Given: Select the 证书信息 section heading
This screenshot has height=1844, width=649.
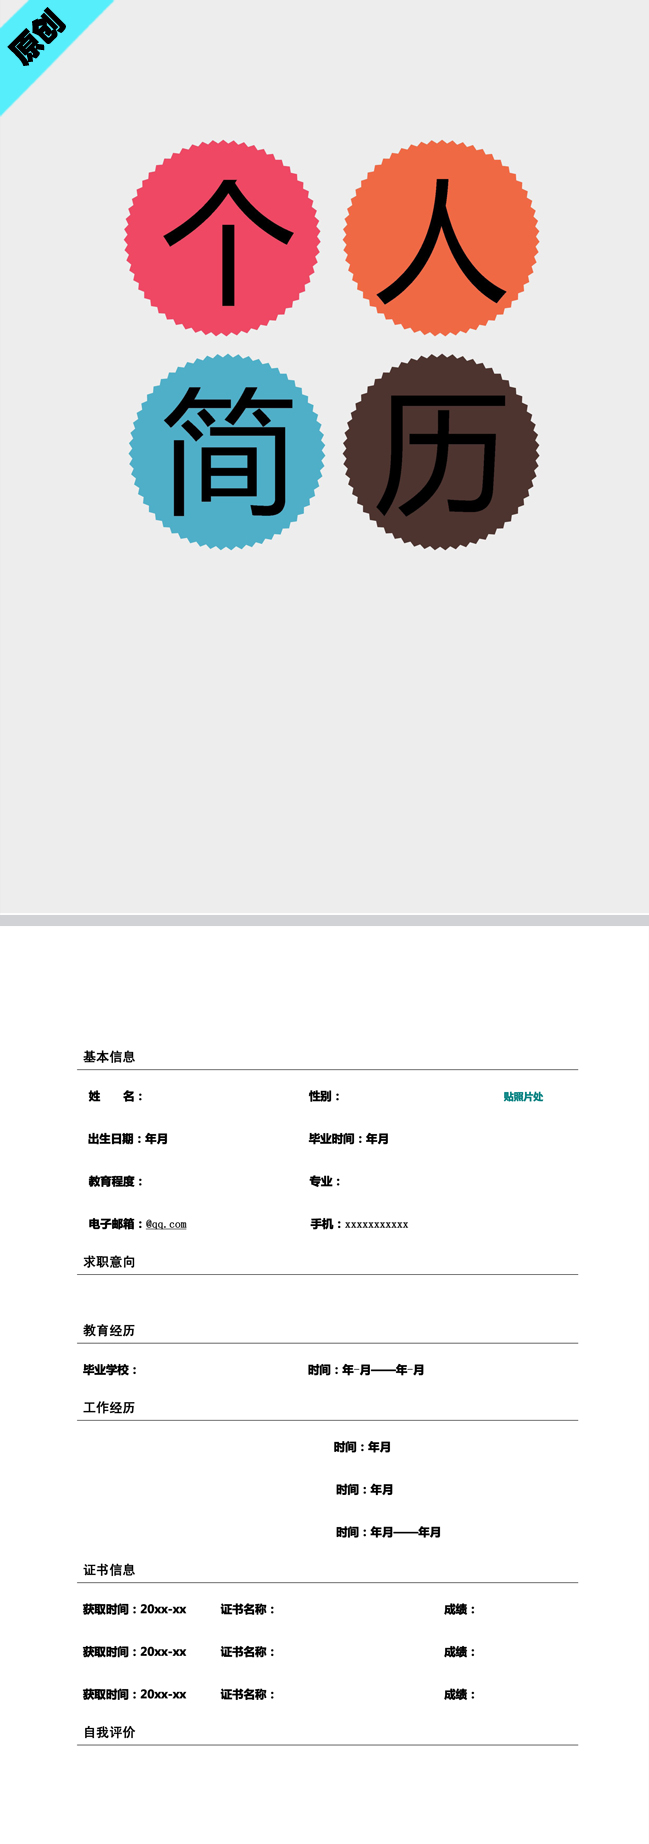Looking at the screenshot, I should tap(109, 1570).
